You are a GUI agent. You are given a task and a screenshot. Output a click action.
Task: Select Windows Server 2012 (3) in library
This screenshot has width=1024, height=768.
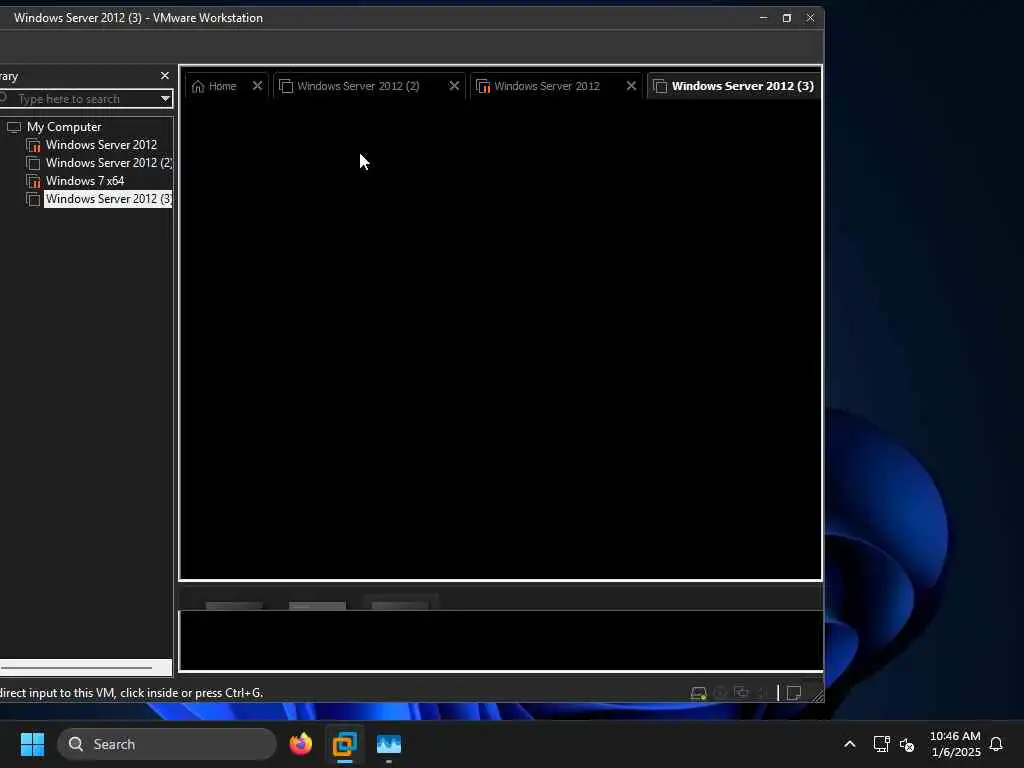108,199
